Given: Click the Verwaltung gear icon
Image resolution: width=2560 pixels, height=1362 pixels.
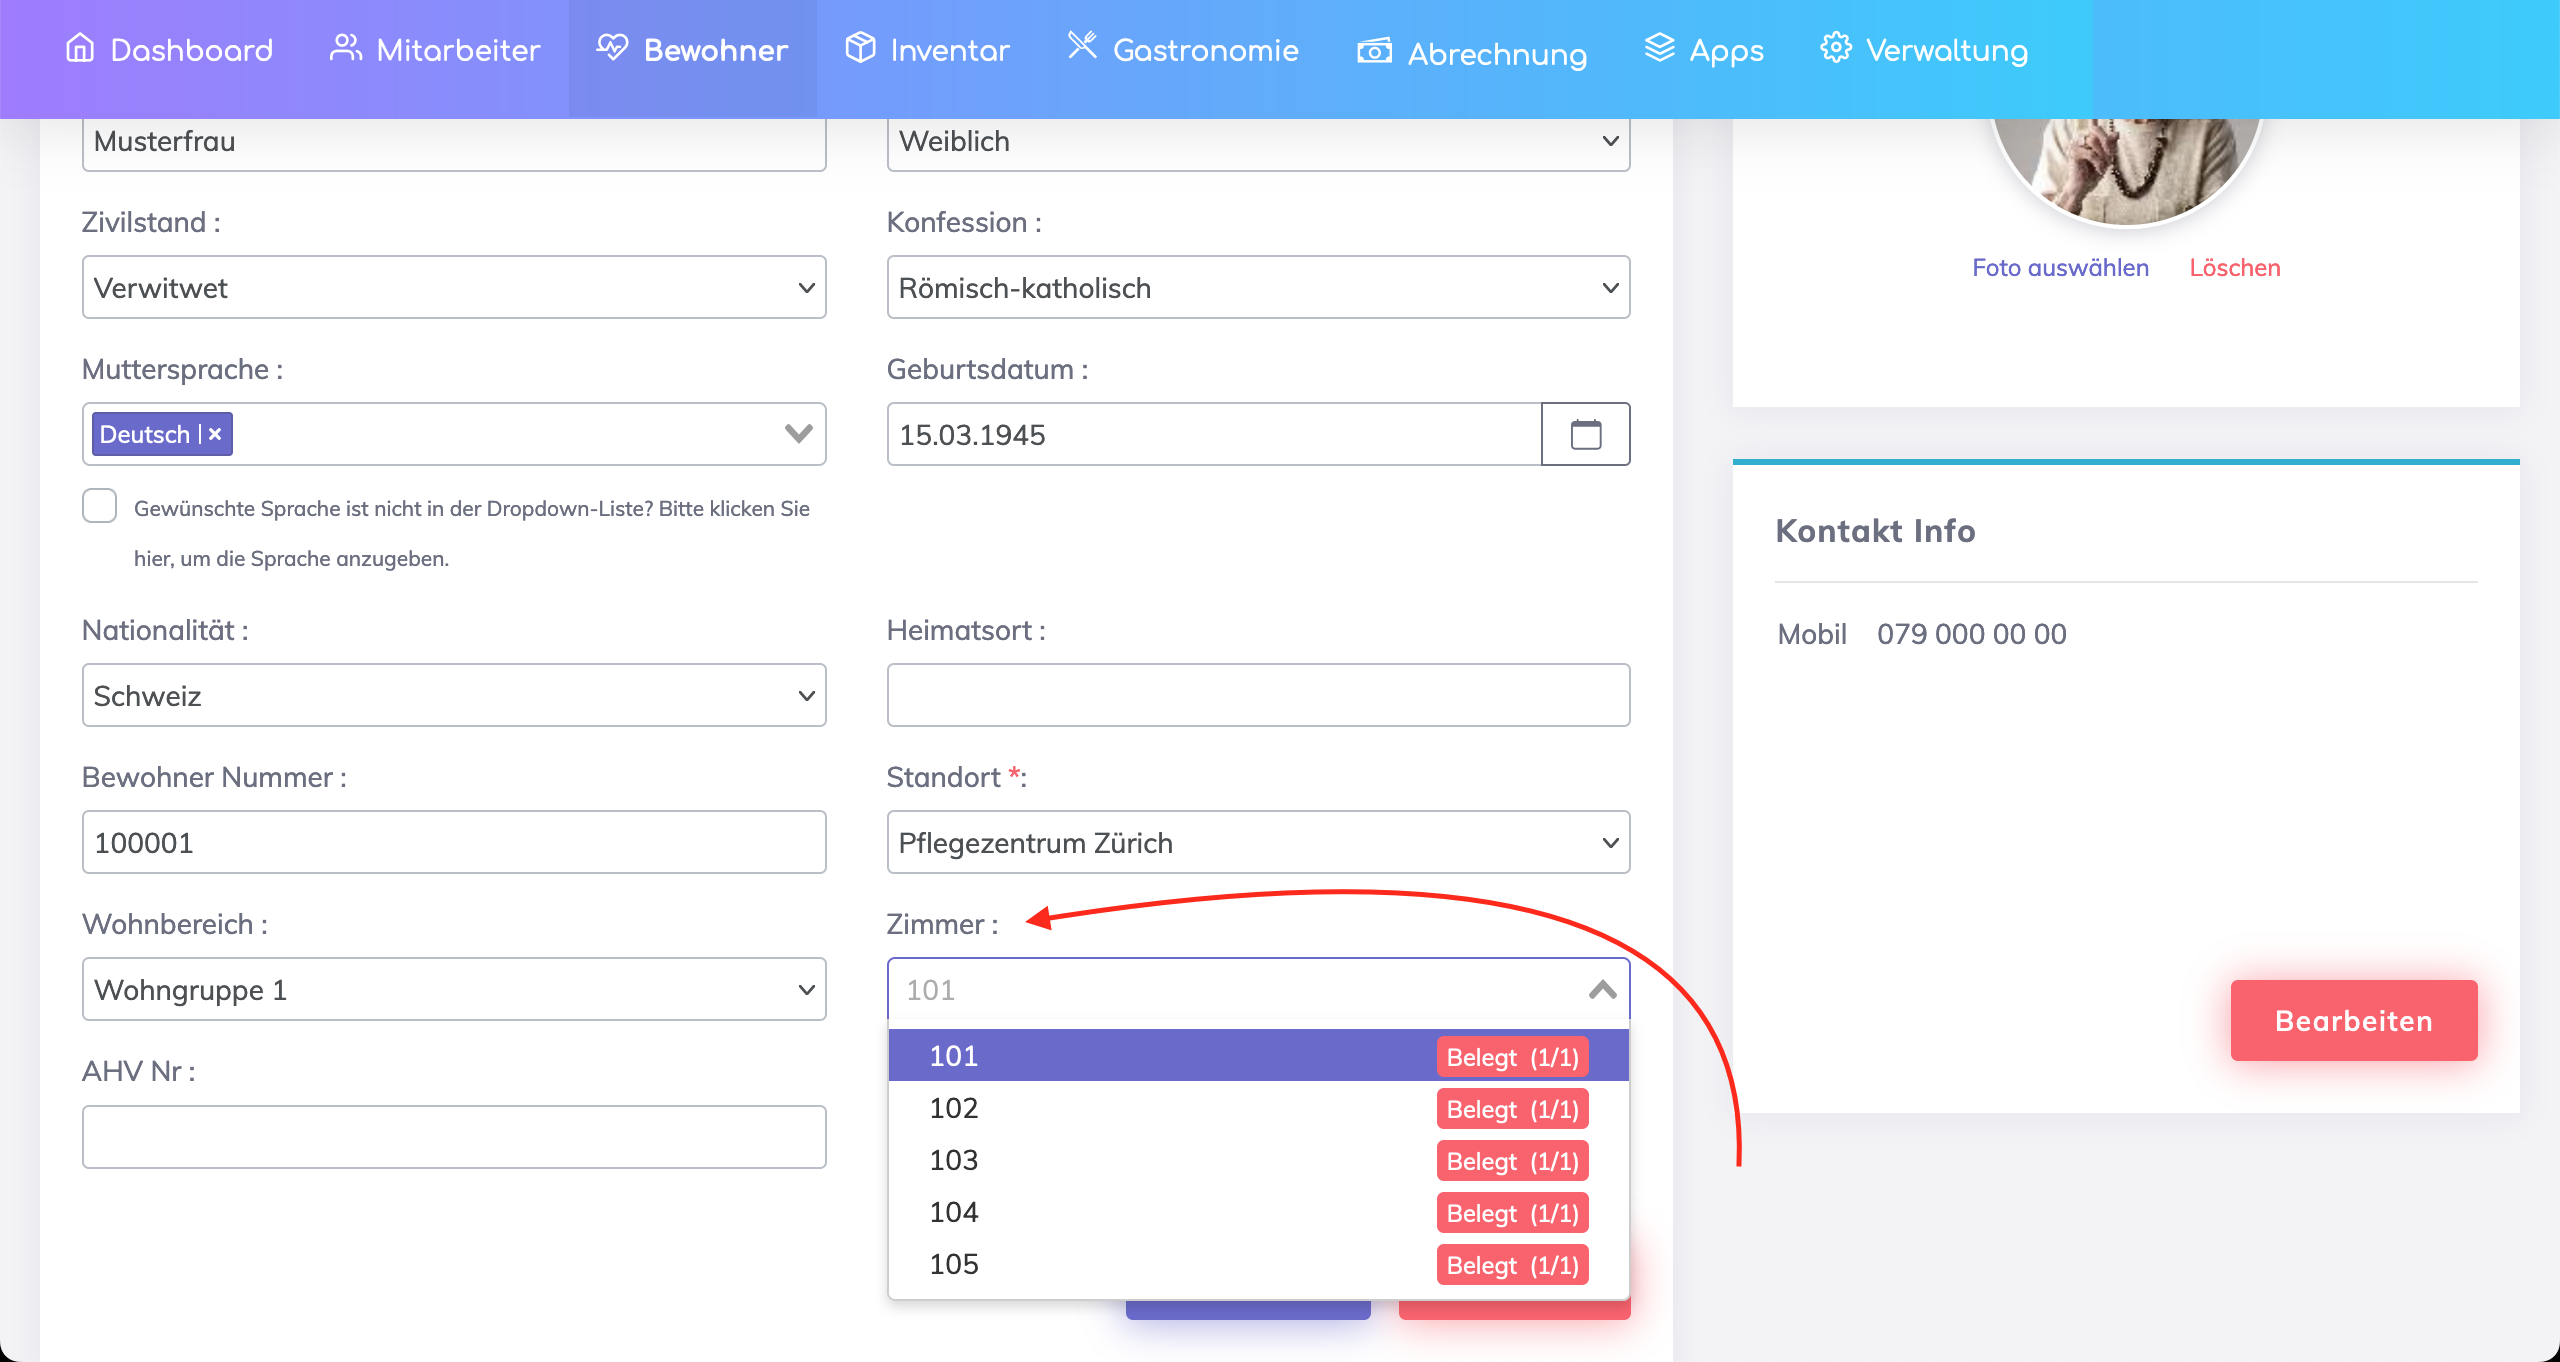Looking at the screenshot, I should 1835,48.
